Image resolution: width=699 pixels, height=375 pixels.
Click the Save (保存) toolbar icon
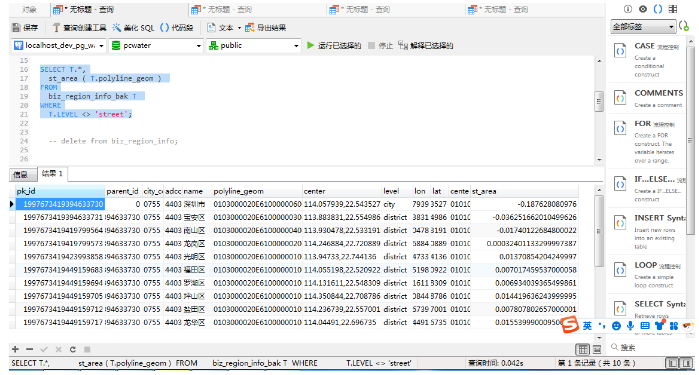[x=25, y=28]
